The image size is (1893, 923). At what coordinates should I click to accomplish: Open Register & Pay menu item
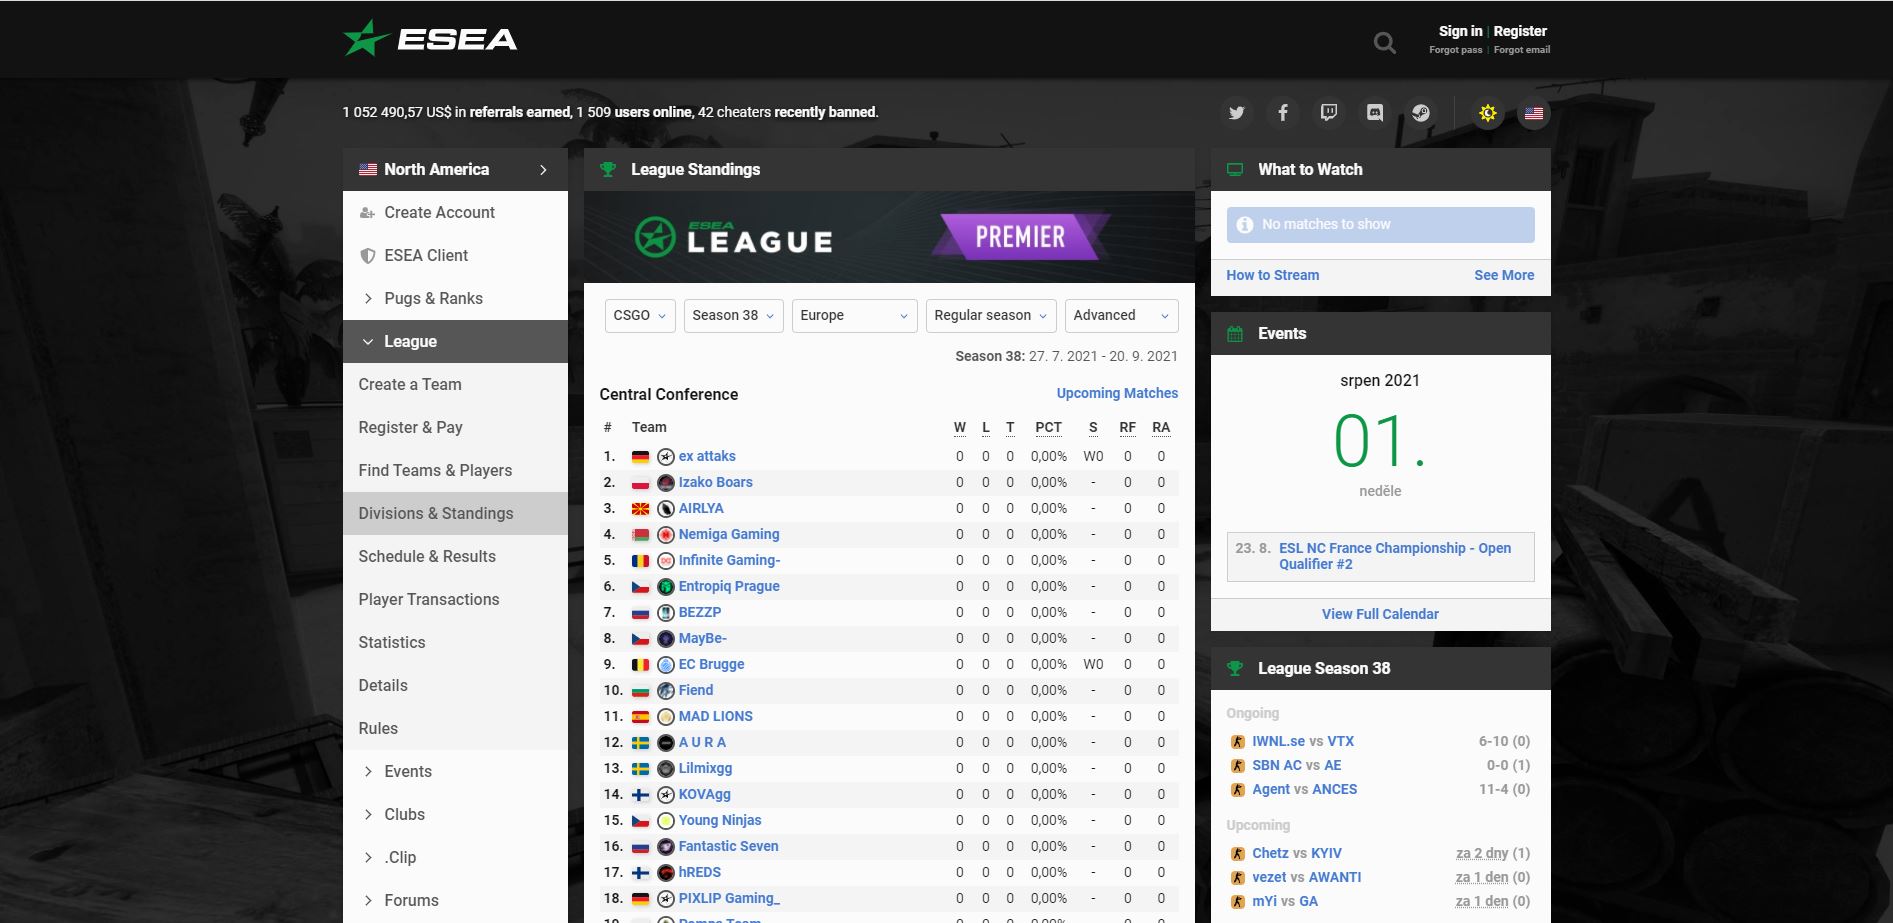(x=455, y=428)
